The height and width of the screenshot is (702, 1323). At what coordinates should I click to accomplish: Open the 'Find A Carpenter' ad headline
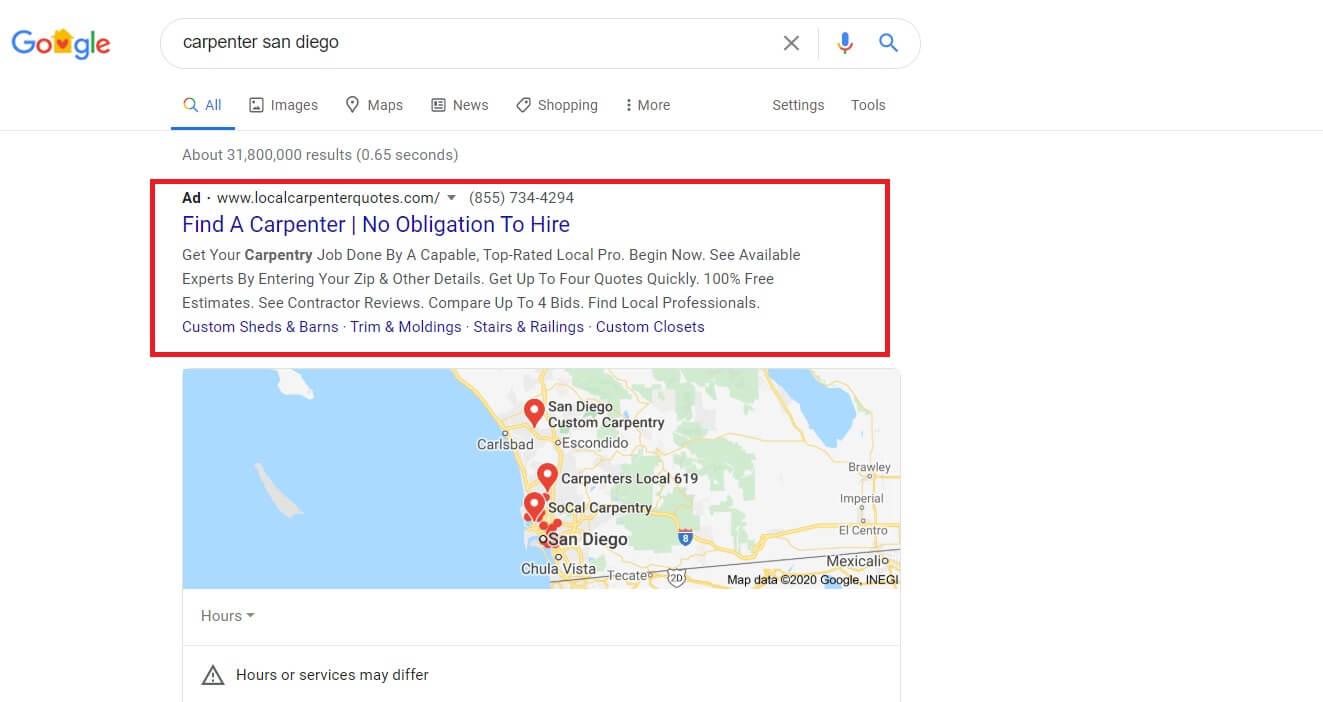coord(376,225)
